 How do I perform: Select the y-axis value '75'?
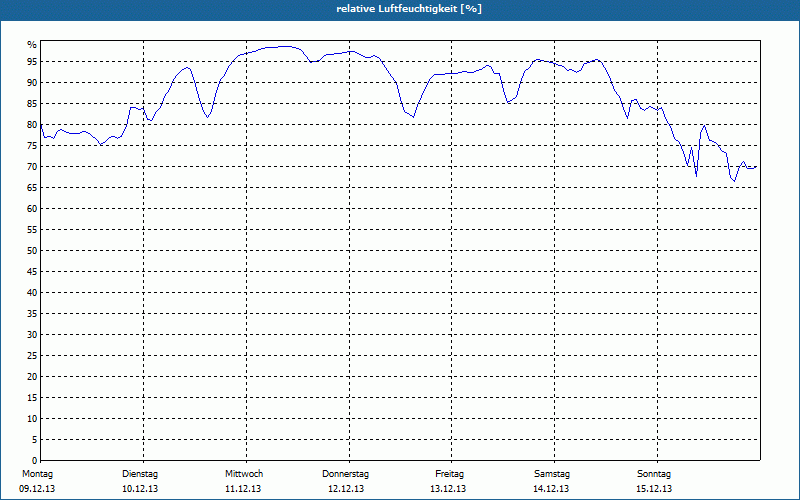point(32,145)
